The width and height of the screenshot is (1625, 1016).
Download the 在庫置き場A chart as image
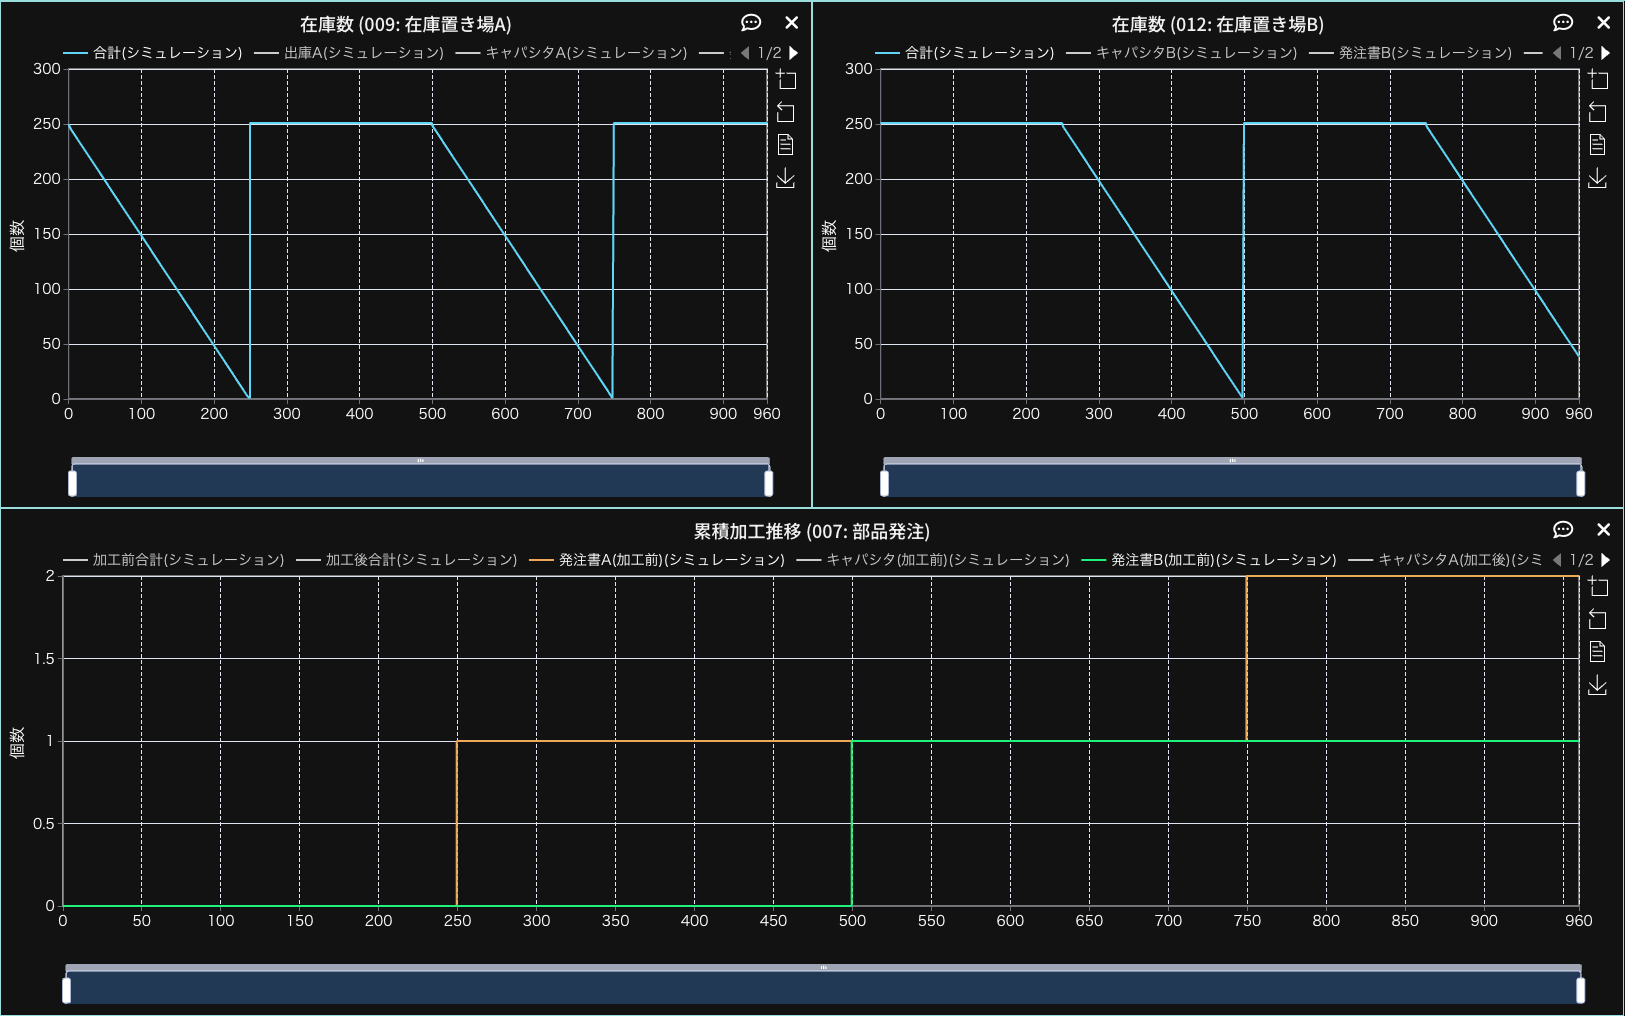click(786, 178)
